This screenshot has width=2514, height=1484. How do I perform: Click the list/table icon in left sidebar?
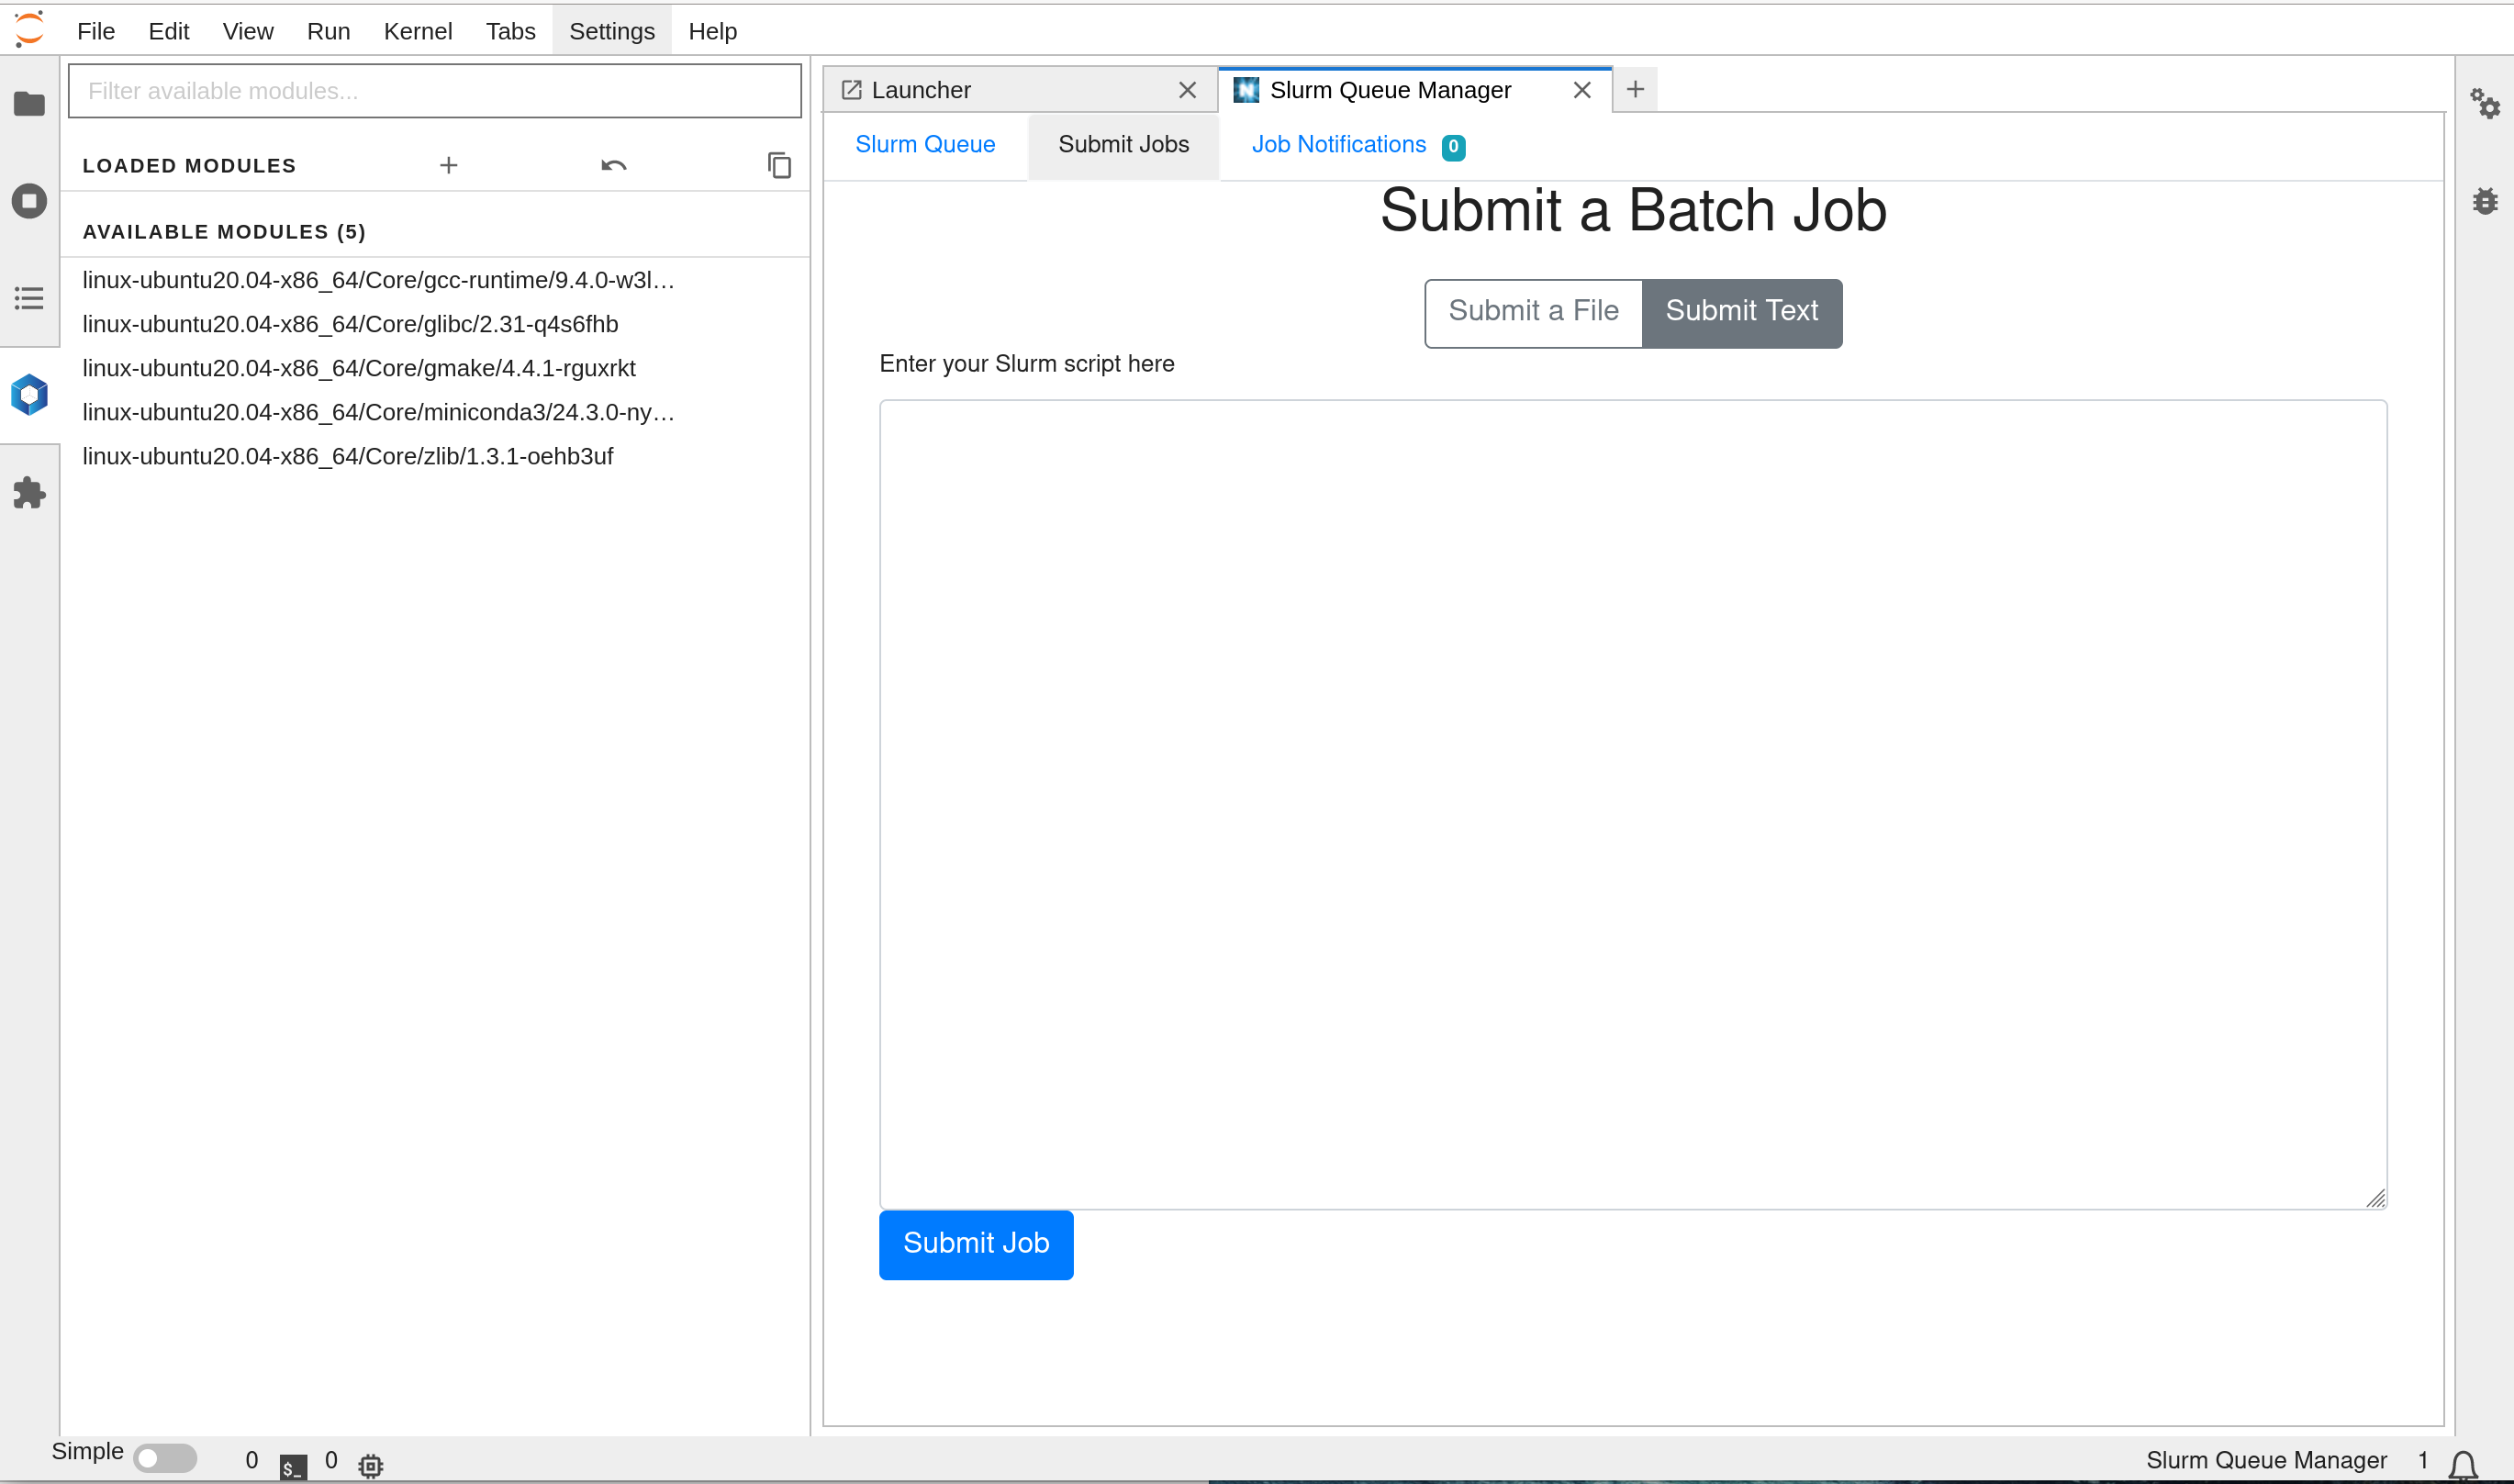point(28,298)
